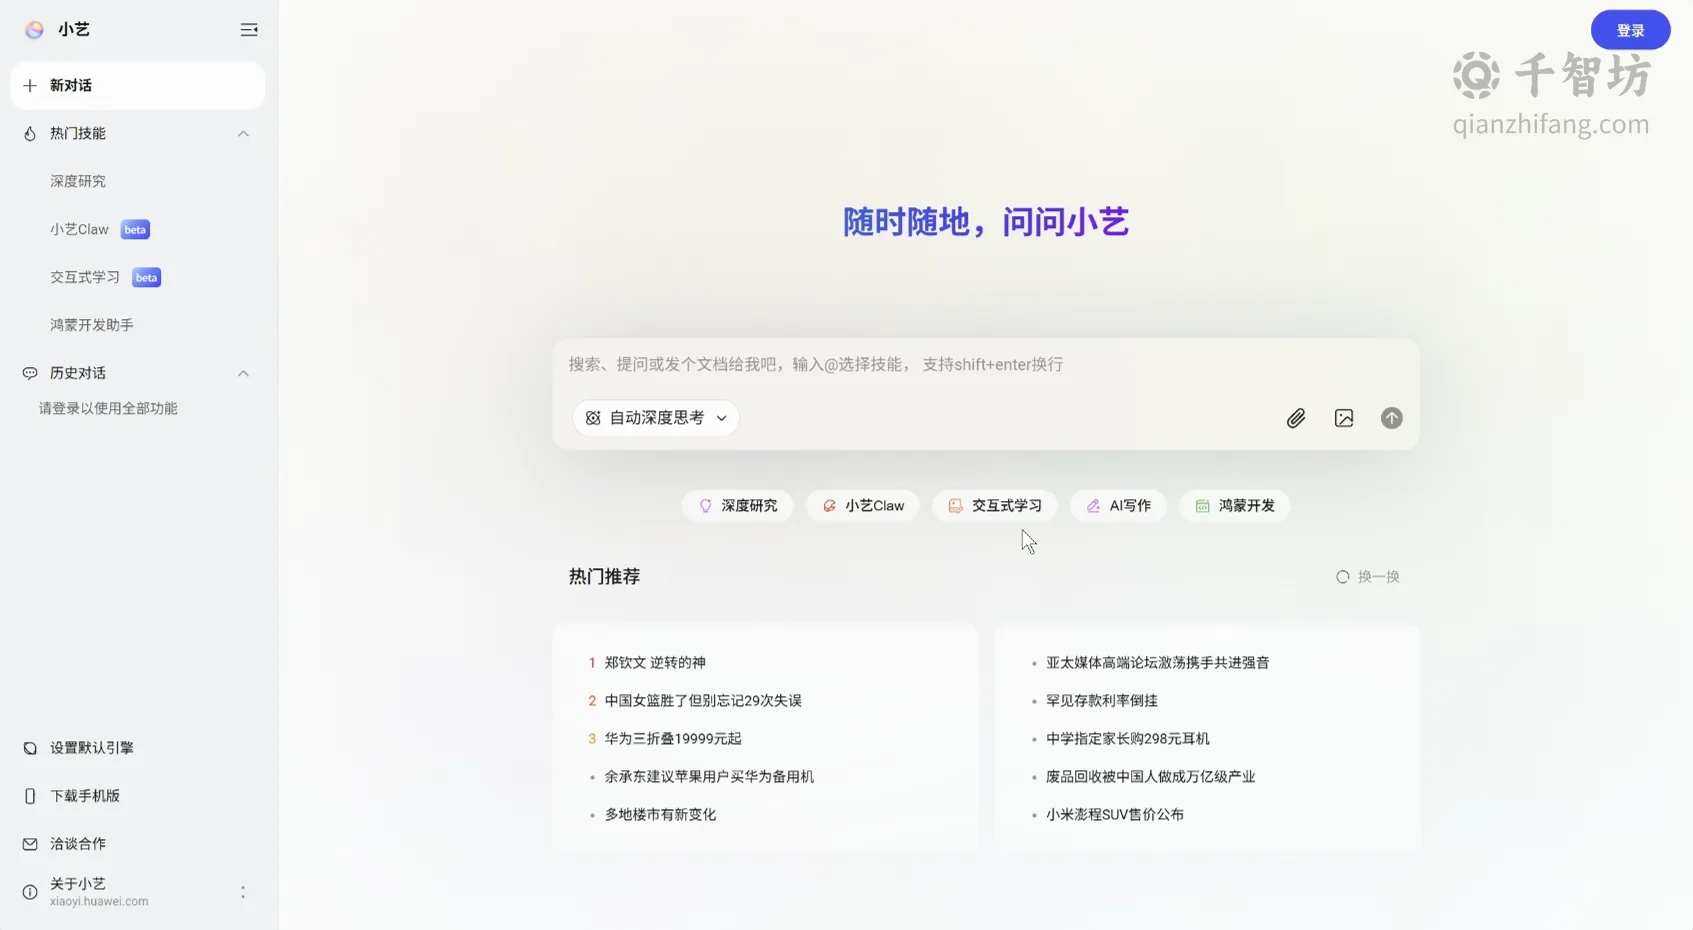Focus the chat message input field

point(985,365)
